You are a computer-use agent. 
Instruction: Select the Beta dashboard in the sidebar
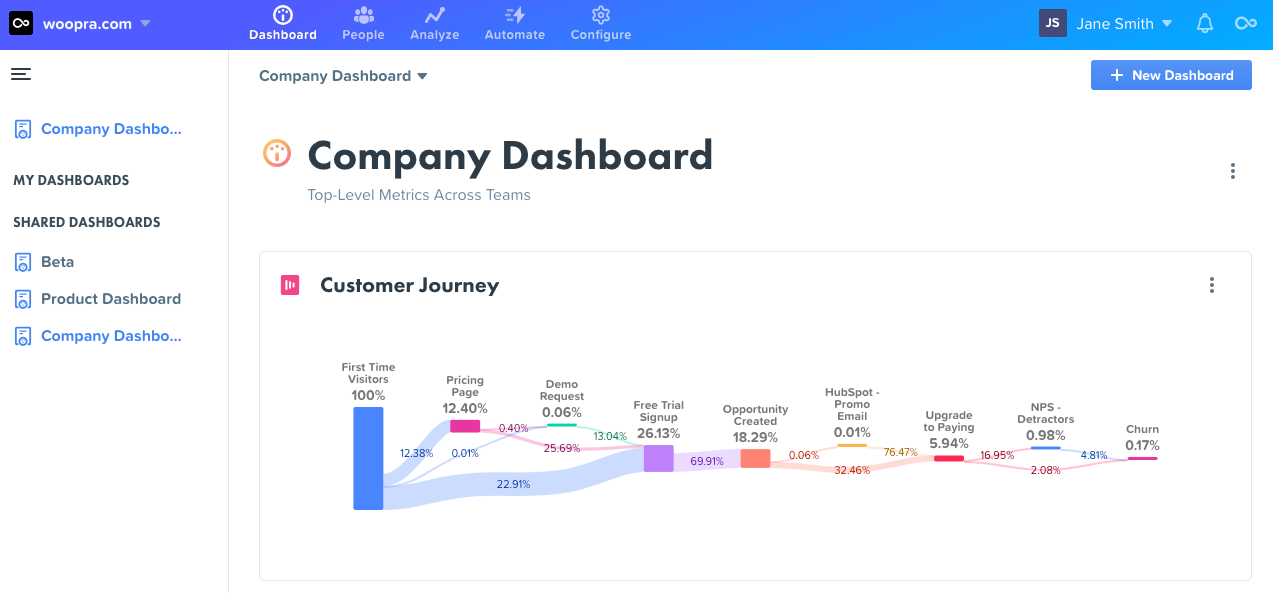click(57, 261)
